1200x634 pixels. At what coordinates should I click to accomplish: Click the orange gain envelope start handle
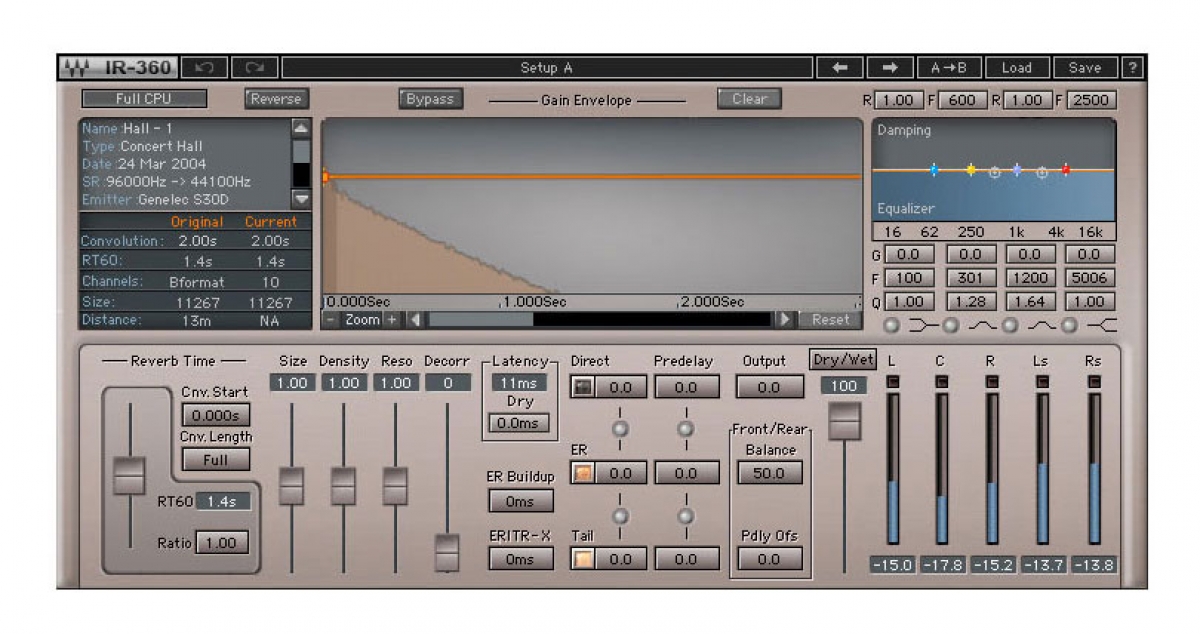[x=326, y=177]
